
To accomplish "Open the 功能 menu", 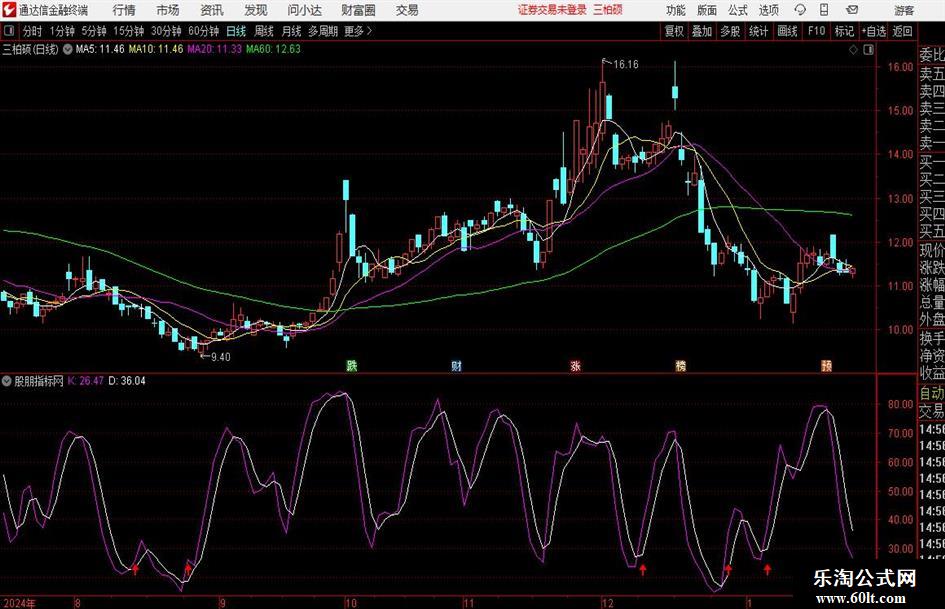I will point(676,10).
